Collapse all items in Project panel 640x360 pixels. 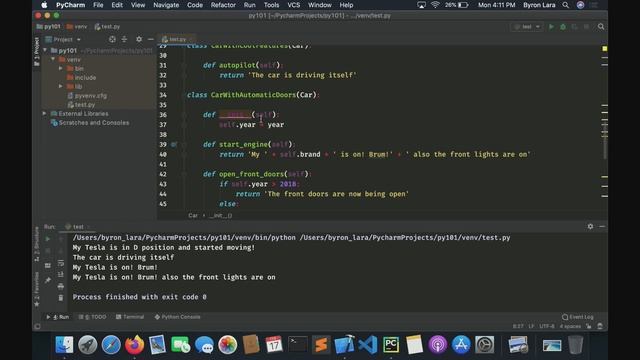(x=124, y=39)
